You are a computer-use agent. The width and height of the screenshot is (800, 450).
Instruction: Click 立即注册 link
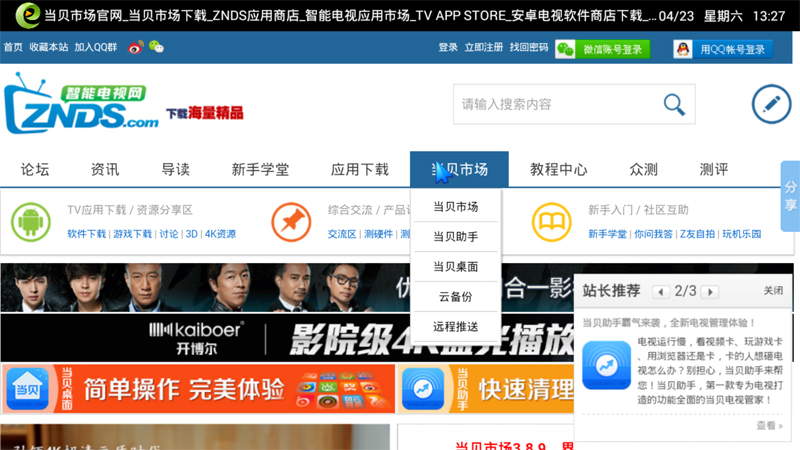tap(483, 47)
